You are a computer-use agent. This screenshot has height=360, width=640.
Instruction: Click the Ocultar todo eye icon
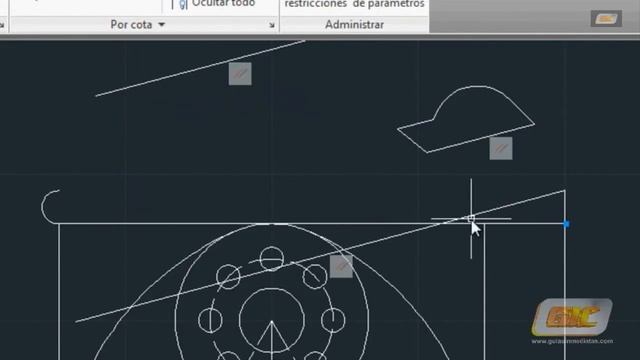[x=183, y=4]
